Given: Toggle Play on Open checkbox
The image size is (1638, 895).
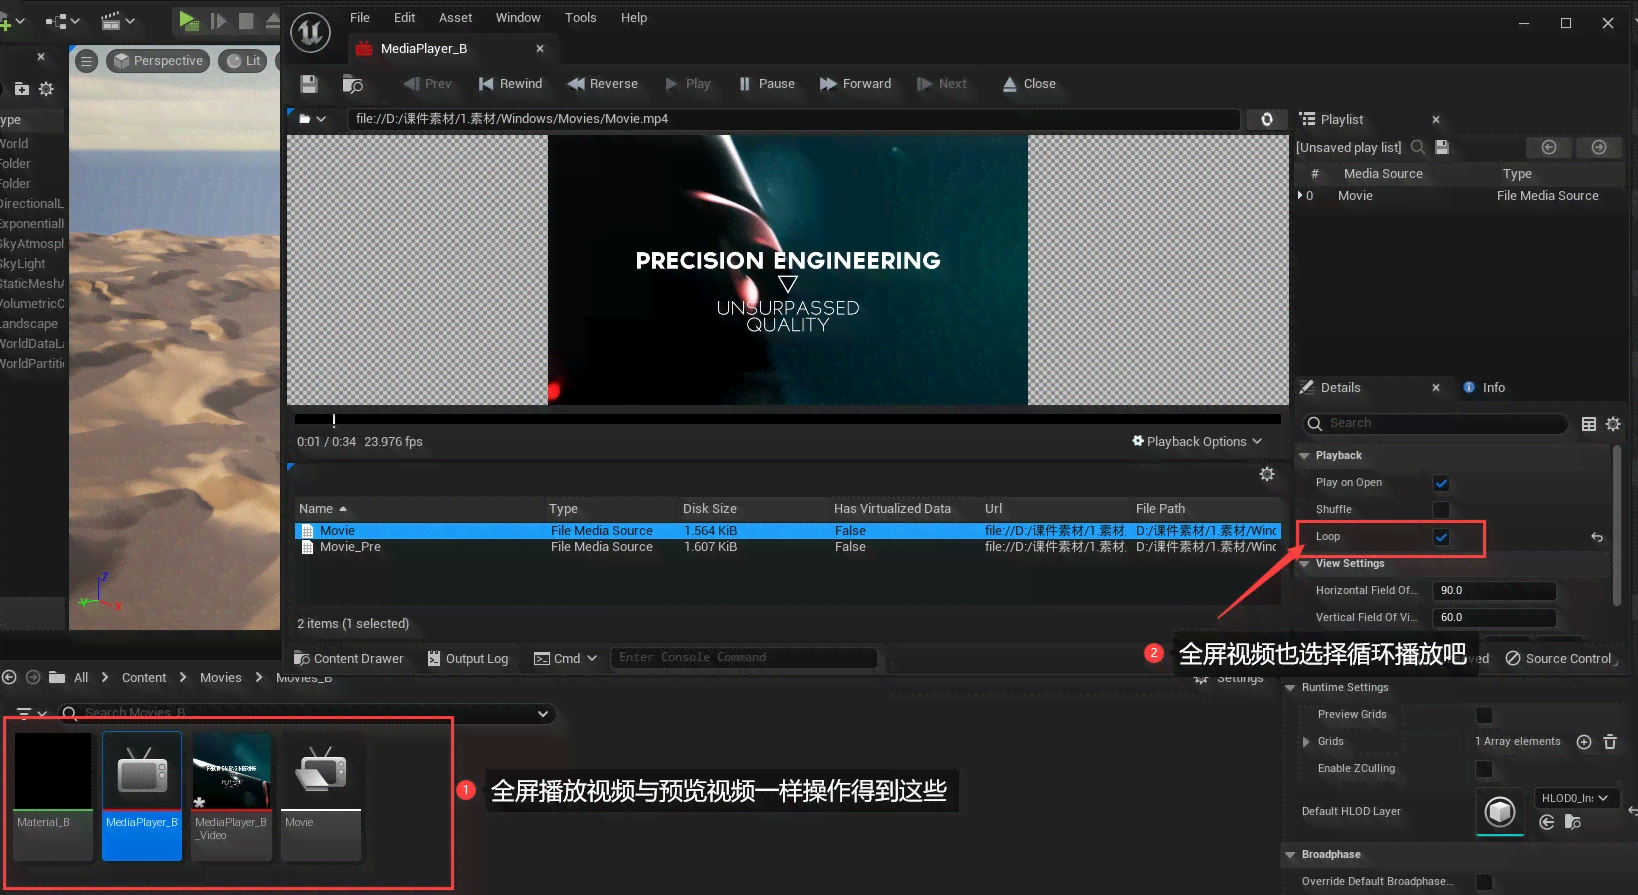Looking at the screenshot, I should coord(1441,483).
